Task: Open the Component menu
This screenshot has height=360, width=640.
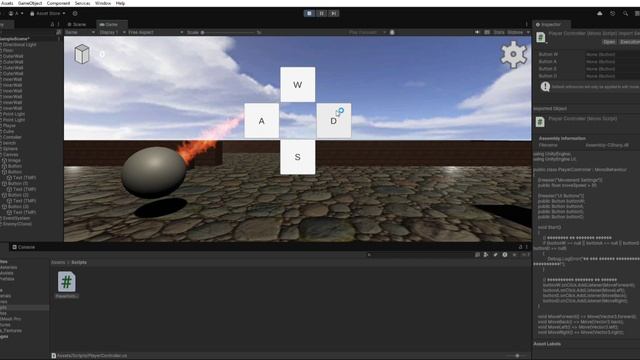Action: tap(58, 3)
